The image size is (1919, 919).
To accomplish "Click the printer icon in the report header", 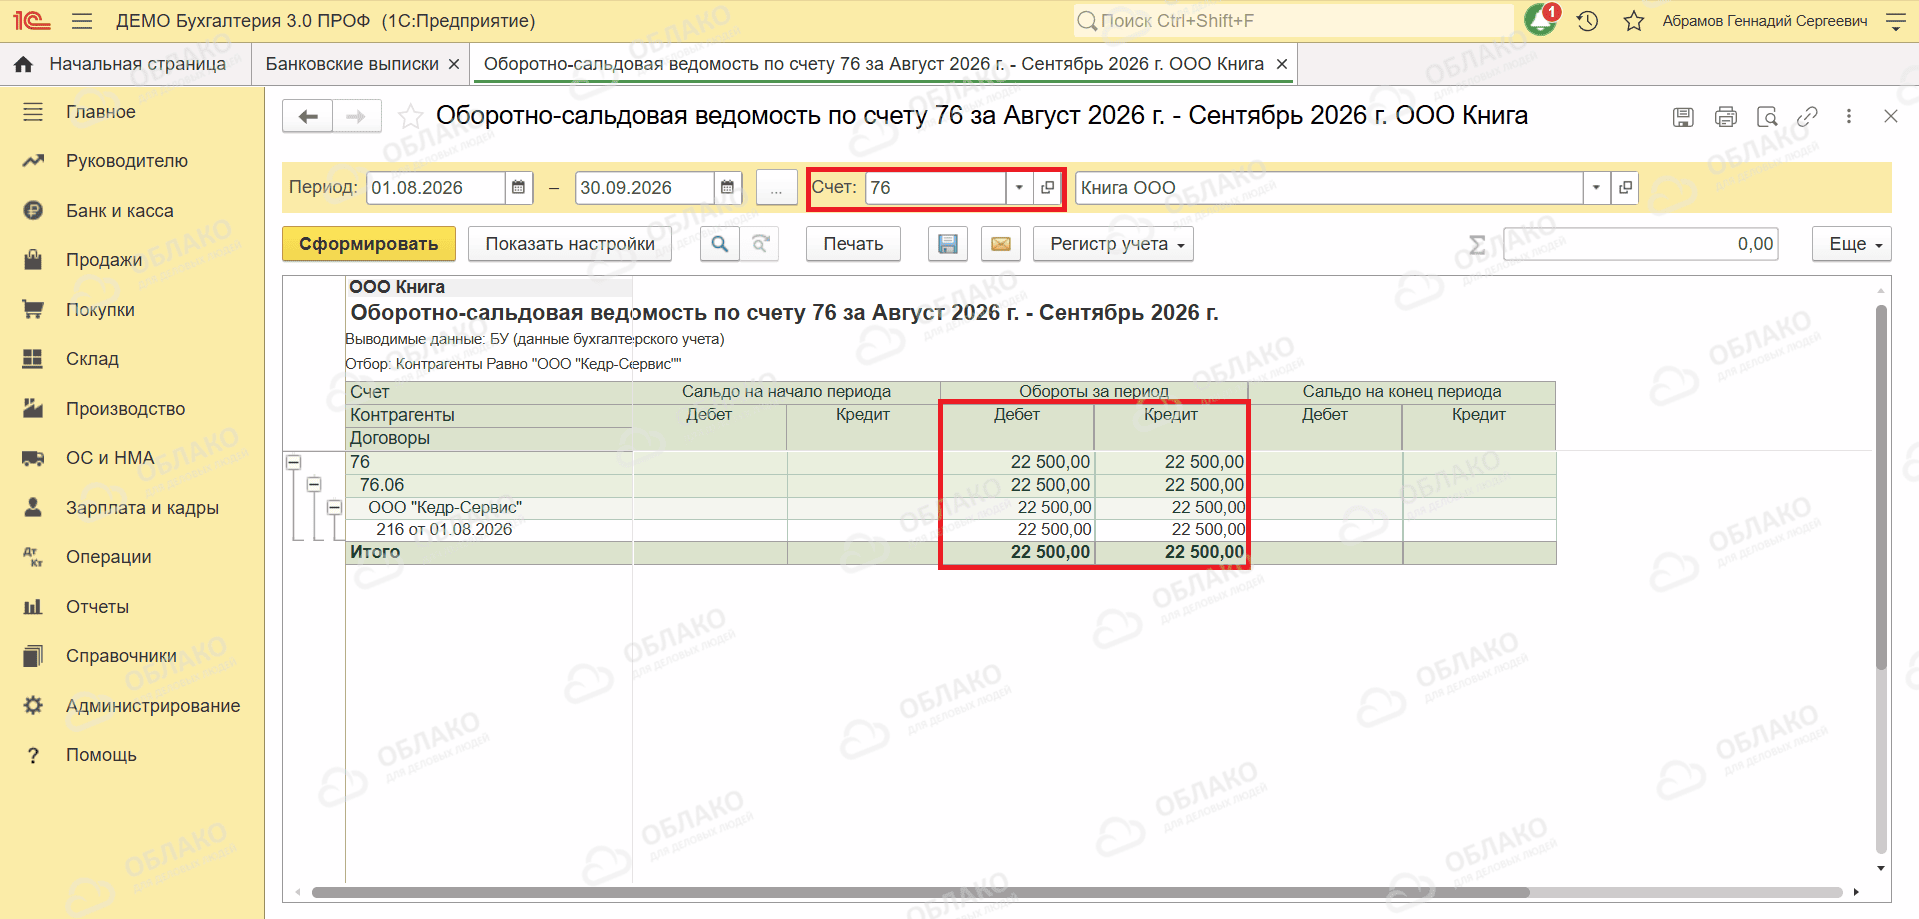I will click(1725, 117).
